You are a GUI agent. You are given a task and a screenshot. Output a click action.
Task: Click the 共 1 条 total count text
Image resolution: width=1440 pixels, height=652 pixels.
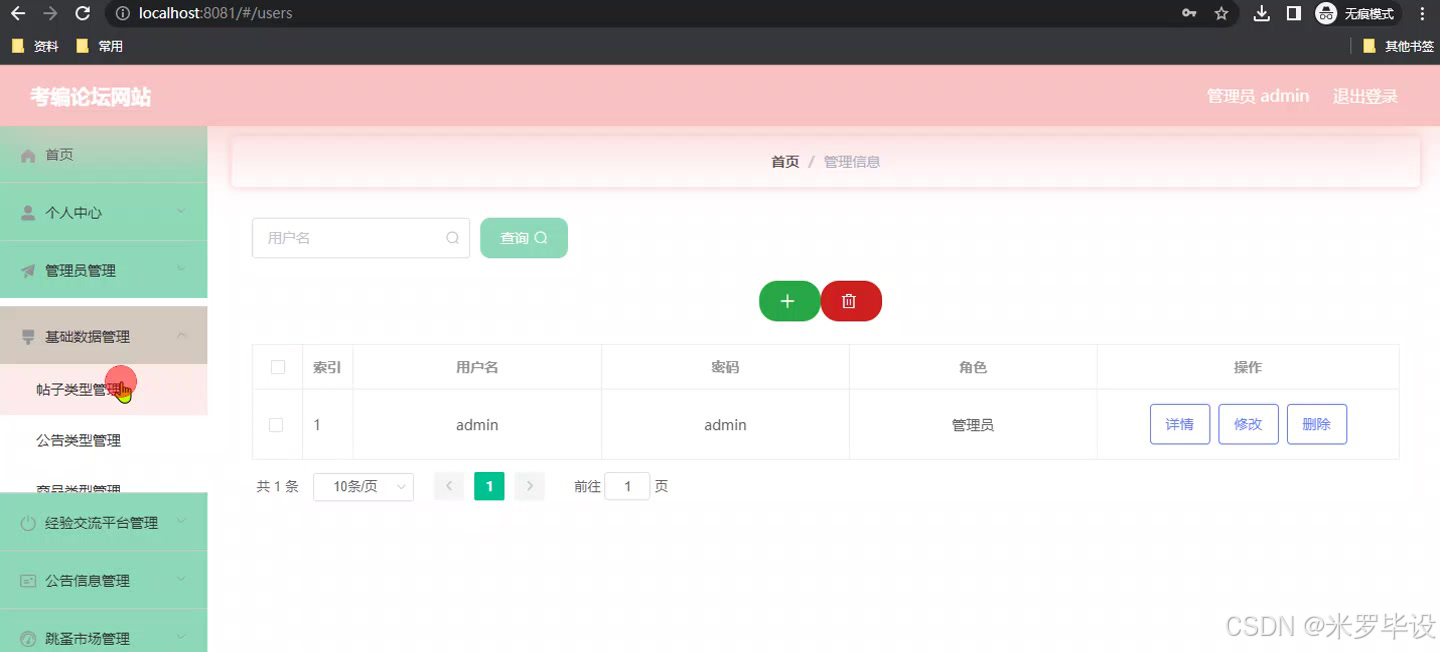pyautogui.click(x=278, y=487)
